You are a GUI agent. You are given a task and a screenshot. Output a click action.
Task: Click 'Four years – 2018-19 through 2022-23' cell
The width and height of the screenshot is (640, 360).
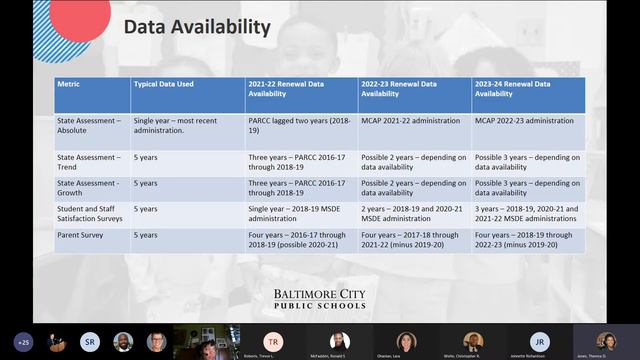tap(529, 240)
